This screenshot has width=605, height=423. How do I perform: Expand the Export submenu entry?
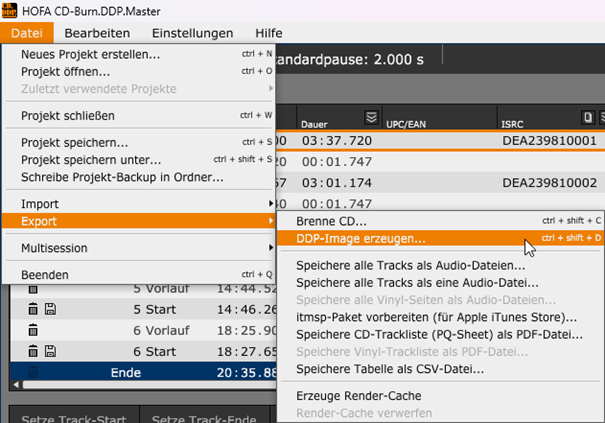139,221
